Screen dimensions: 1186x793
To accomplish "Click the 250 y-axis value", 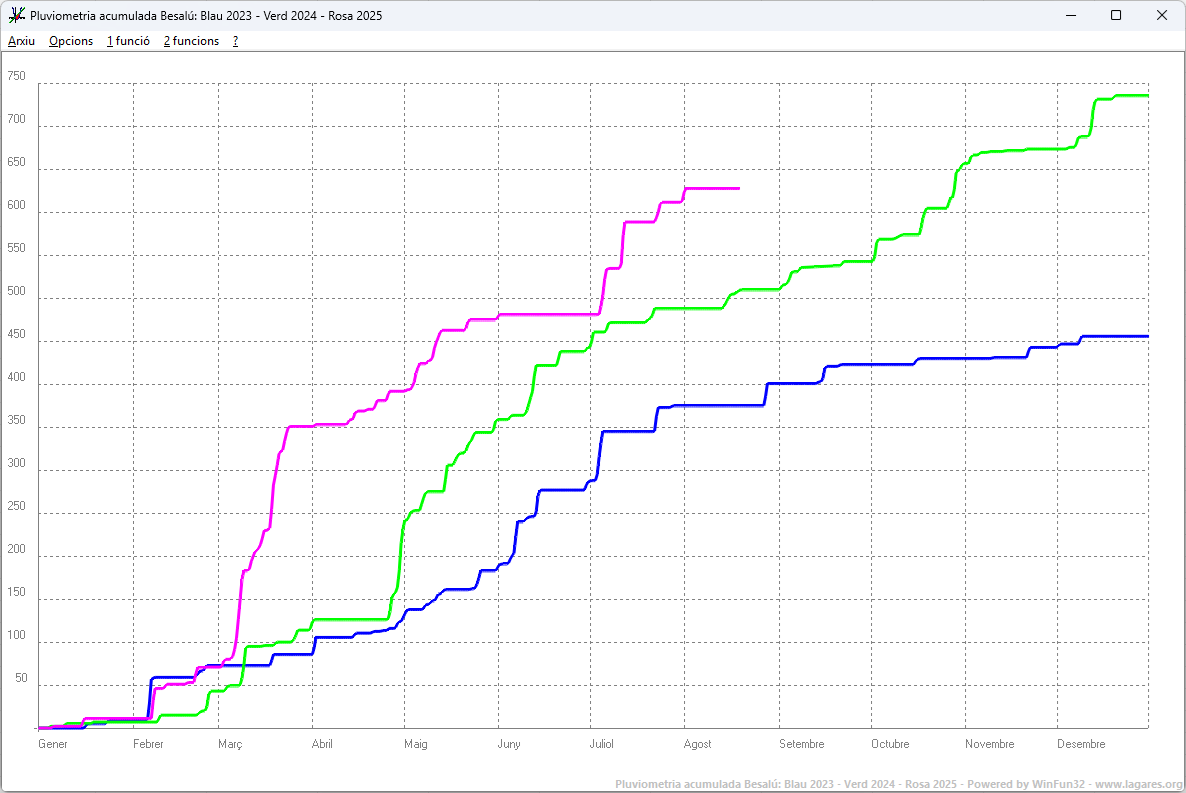I will pyautogui.click(x=17, y=506).
